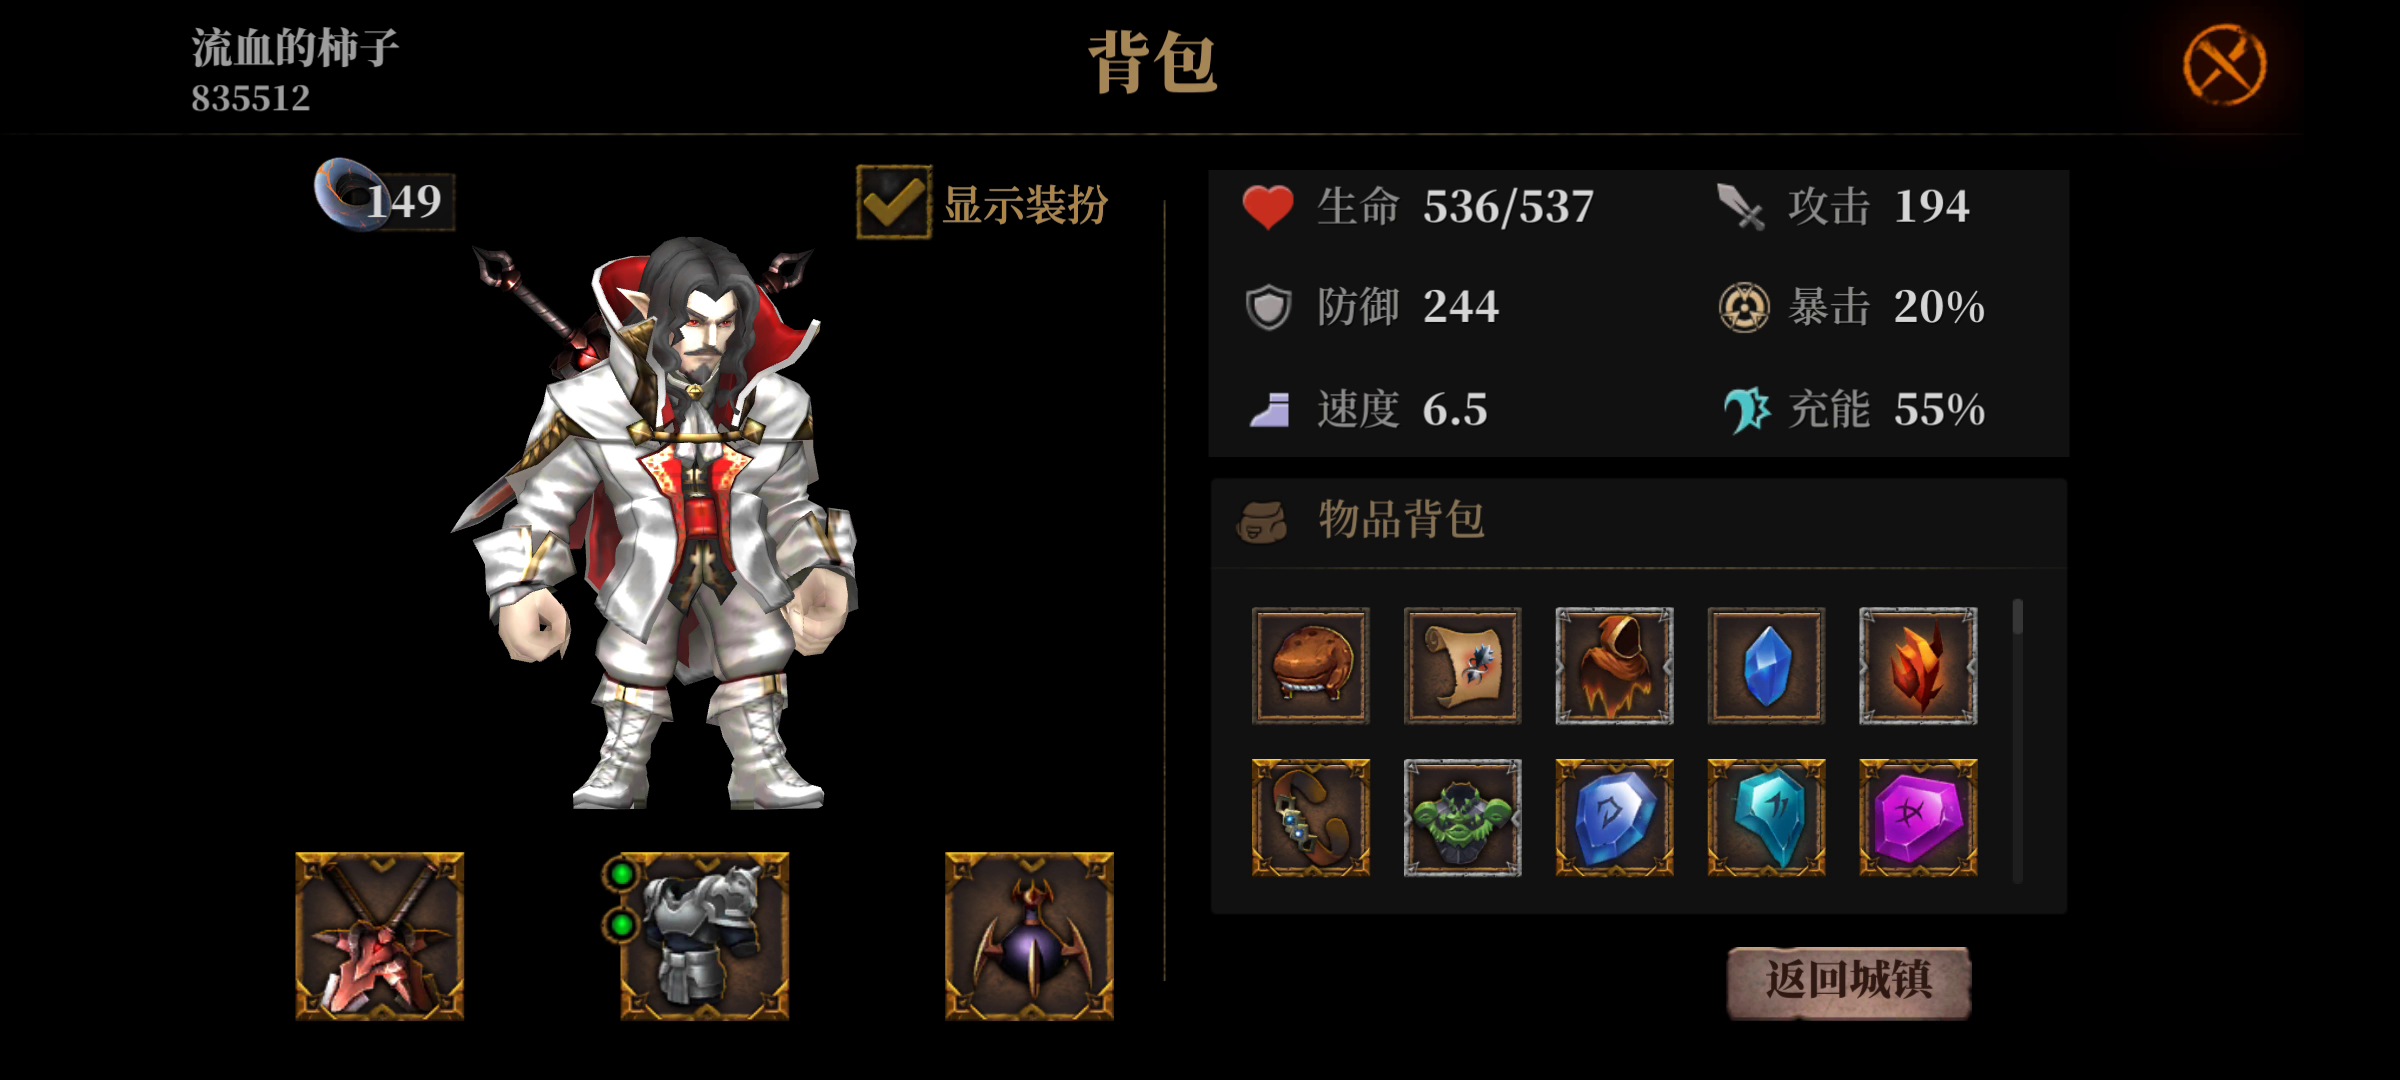Select the orange hooded cloak item
The width and height of the screenshot is (2400, 1080).
[1614, 666]
